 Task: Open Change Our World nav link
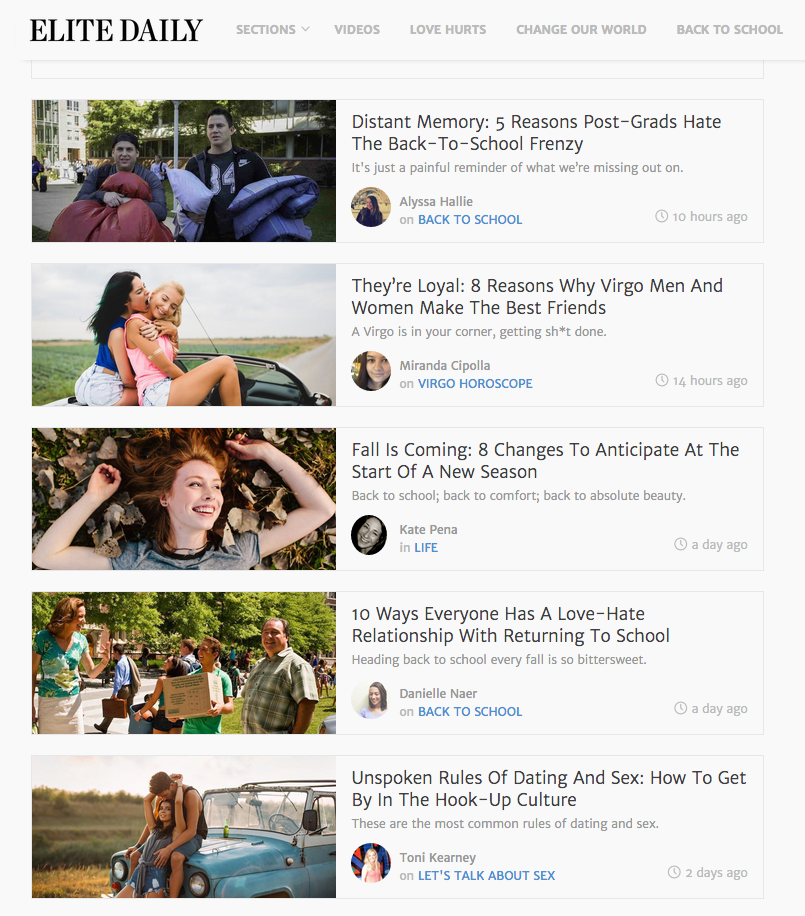click(x=581, y=30)
